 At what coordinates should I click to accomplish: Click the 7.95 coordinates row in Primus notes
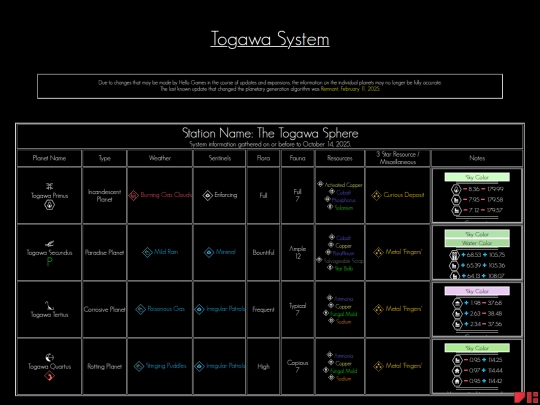477,200
